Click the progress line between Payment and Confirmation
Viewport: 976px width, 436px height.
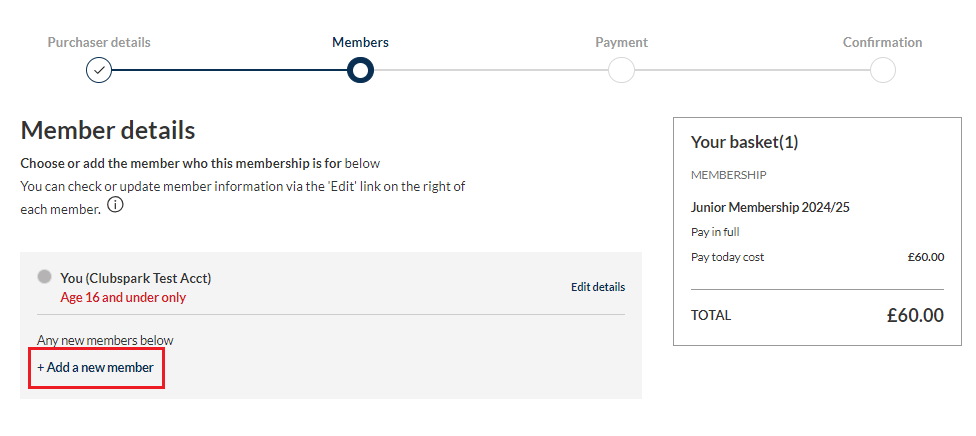click(752, 70)
